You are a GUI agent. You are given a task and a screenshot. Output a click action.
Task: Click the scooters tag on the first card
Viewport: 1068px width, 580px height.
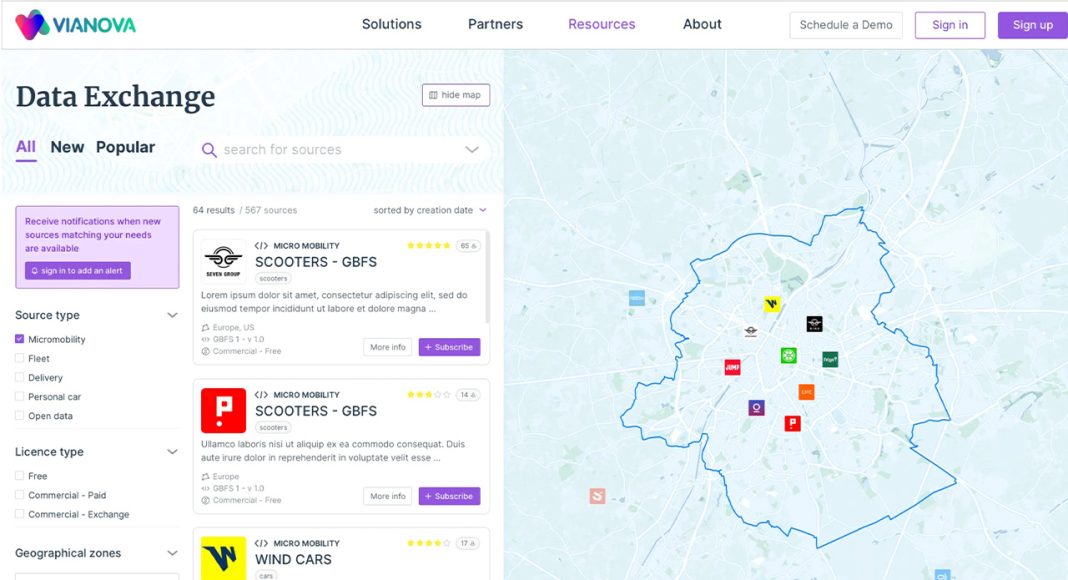point(273,278)
